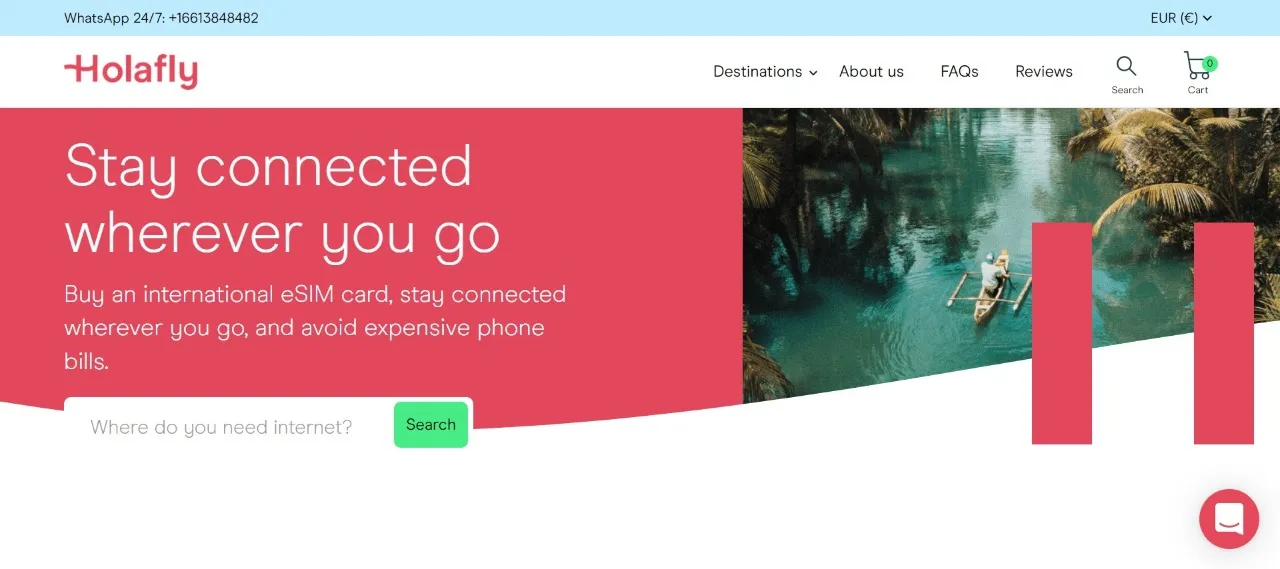Expand the Destinations dropdown chevron

[x=813, y=73]
